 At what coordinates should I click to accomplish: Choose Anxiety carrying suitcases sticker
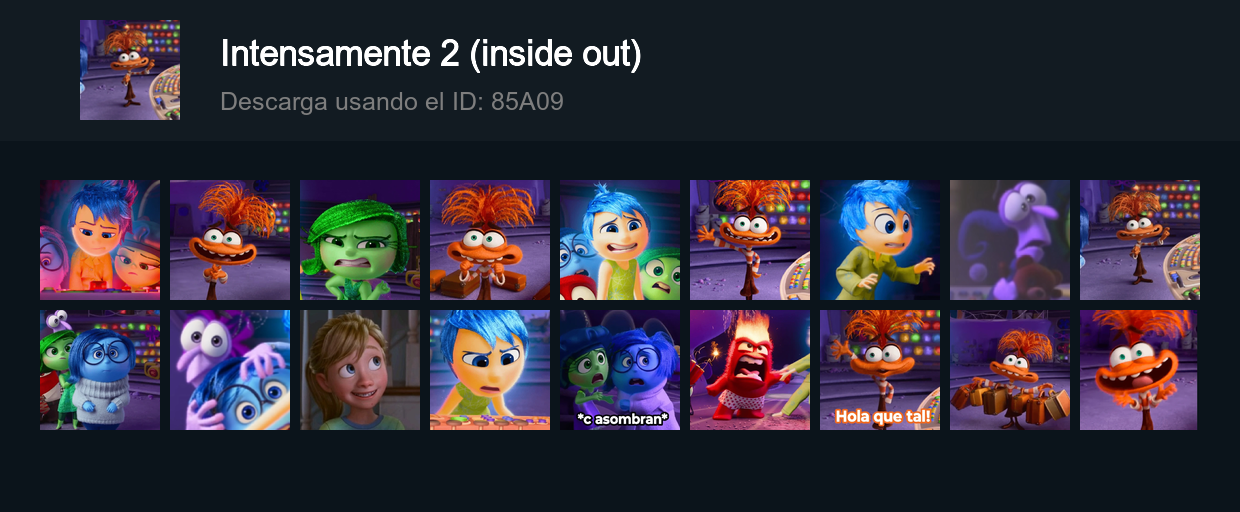(1010, 370)
